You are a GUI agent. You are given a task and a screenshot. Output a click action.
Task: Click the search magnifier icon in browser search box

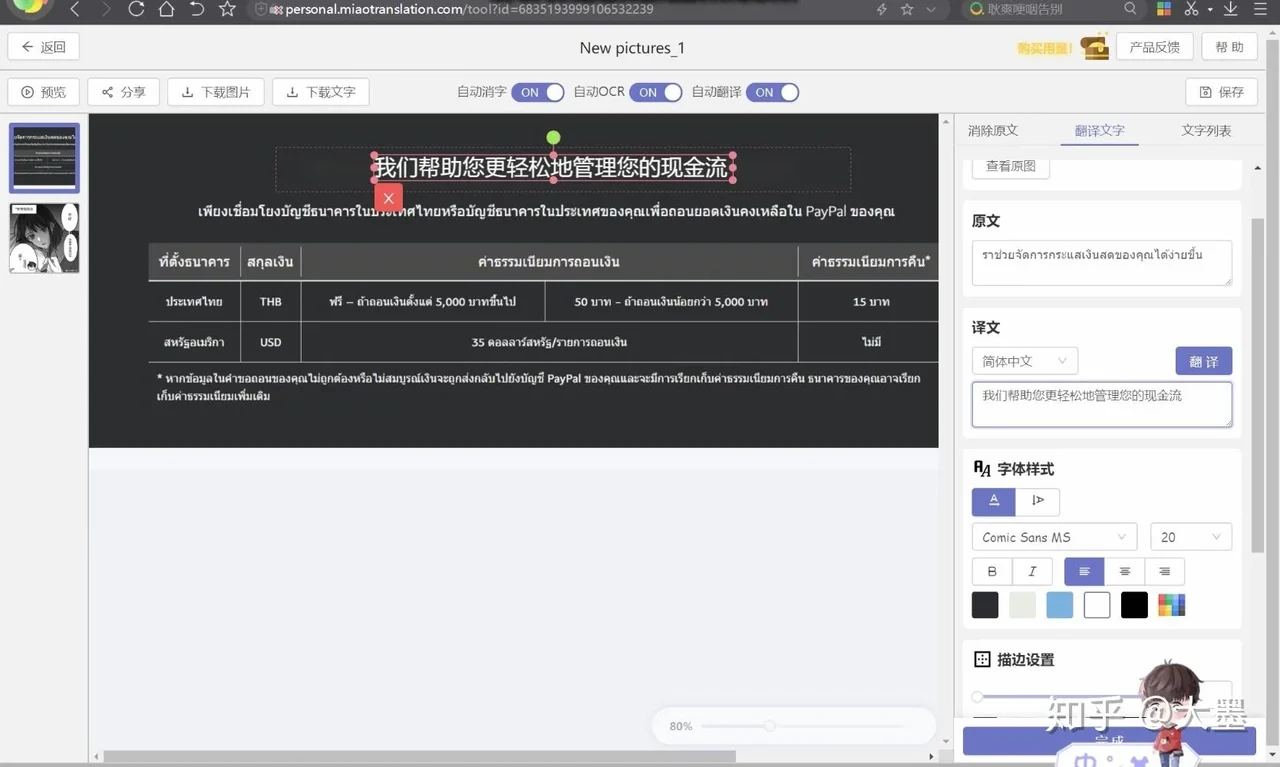point(1130,9)
